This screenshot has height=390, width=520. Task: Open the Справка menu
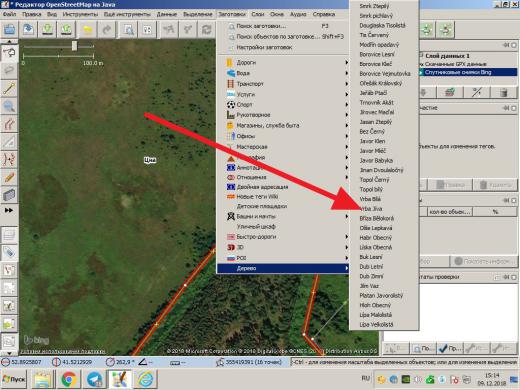click(324, 14)
